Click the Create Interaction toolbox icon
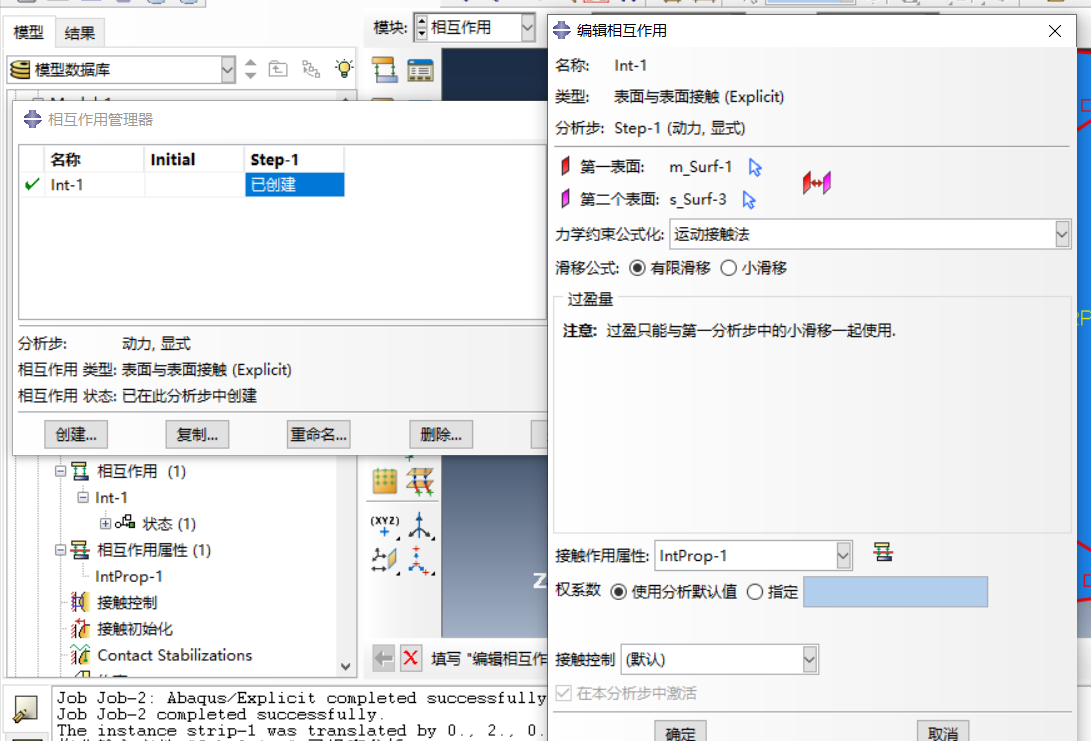This screenshot has height=741, width=1091. (385, 70)
